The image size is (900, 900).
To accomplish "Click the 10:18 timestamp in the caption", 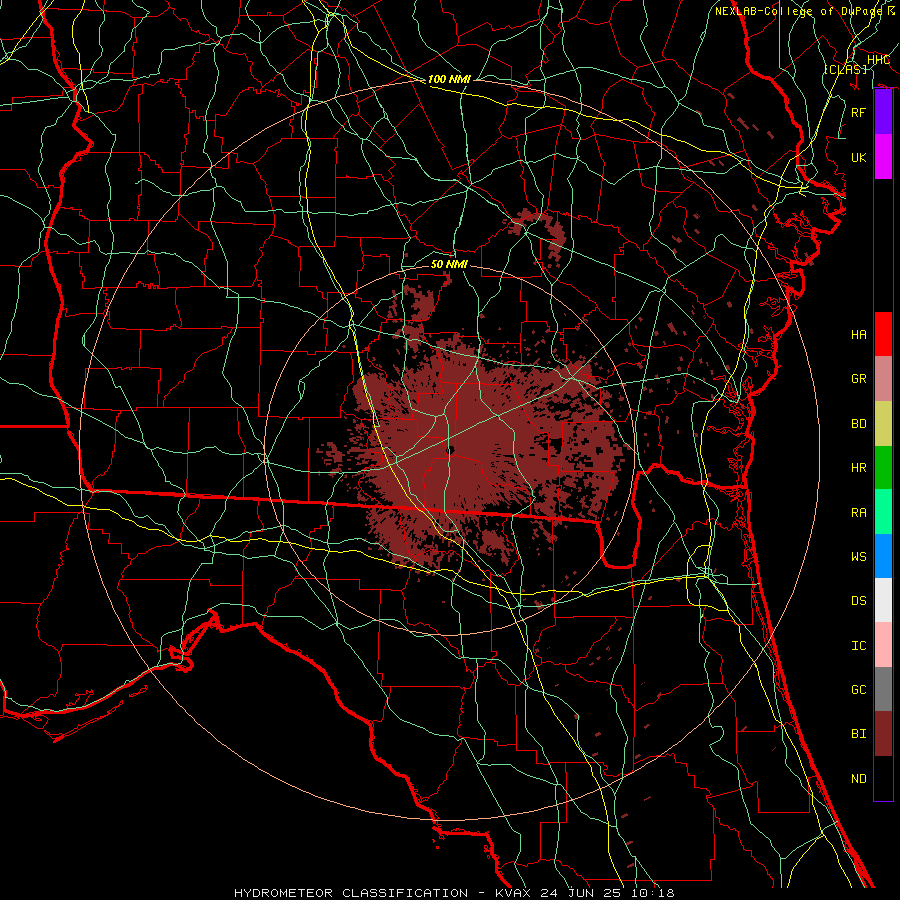I will [653, 893].
